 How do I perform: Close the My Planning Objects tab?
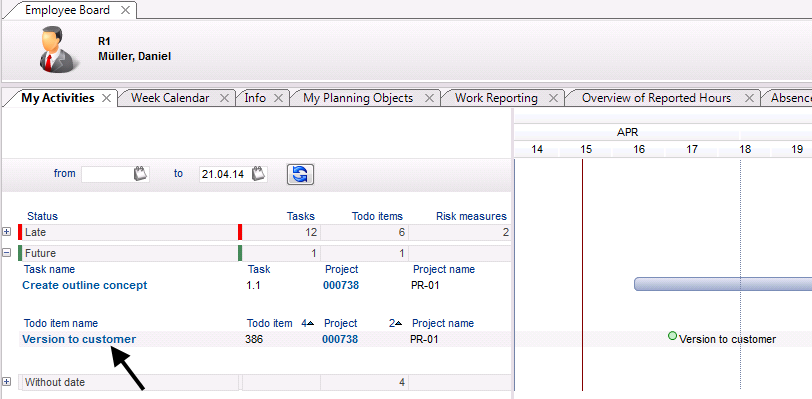pos(429,98)
